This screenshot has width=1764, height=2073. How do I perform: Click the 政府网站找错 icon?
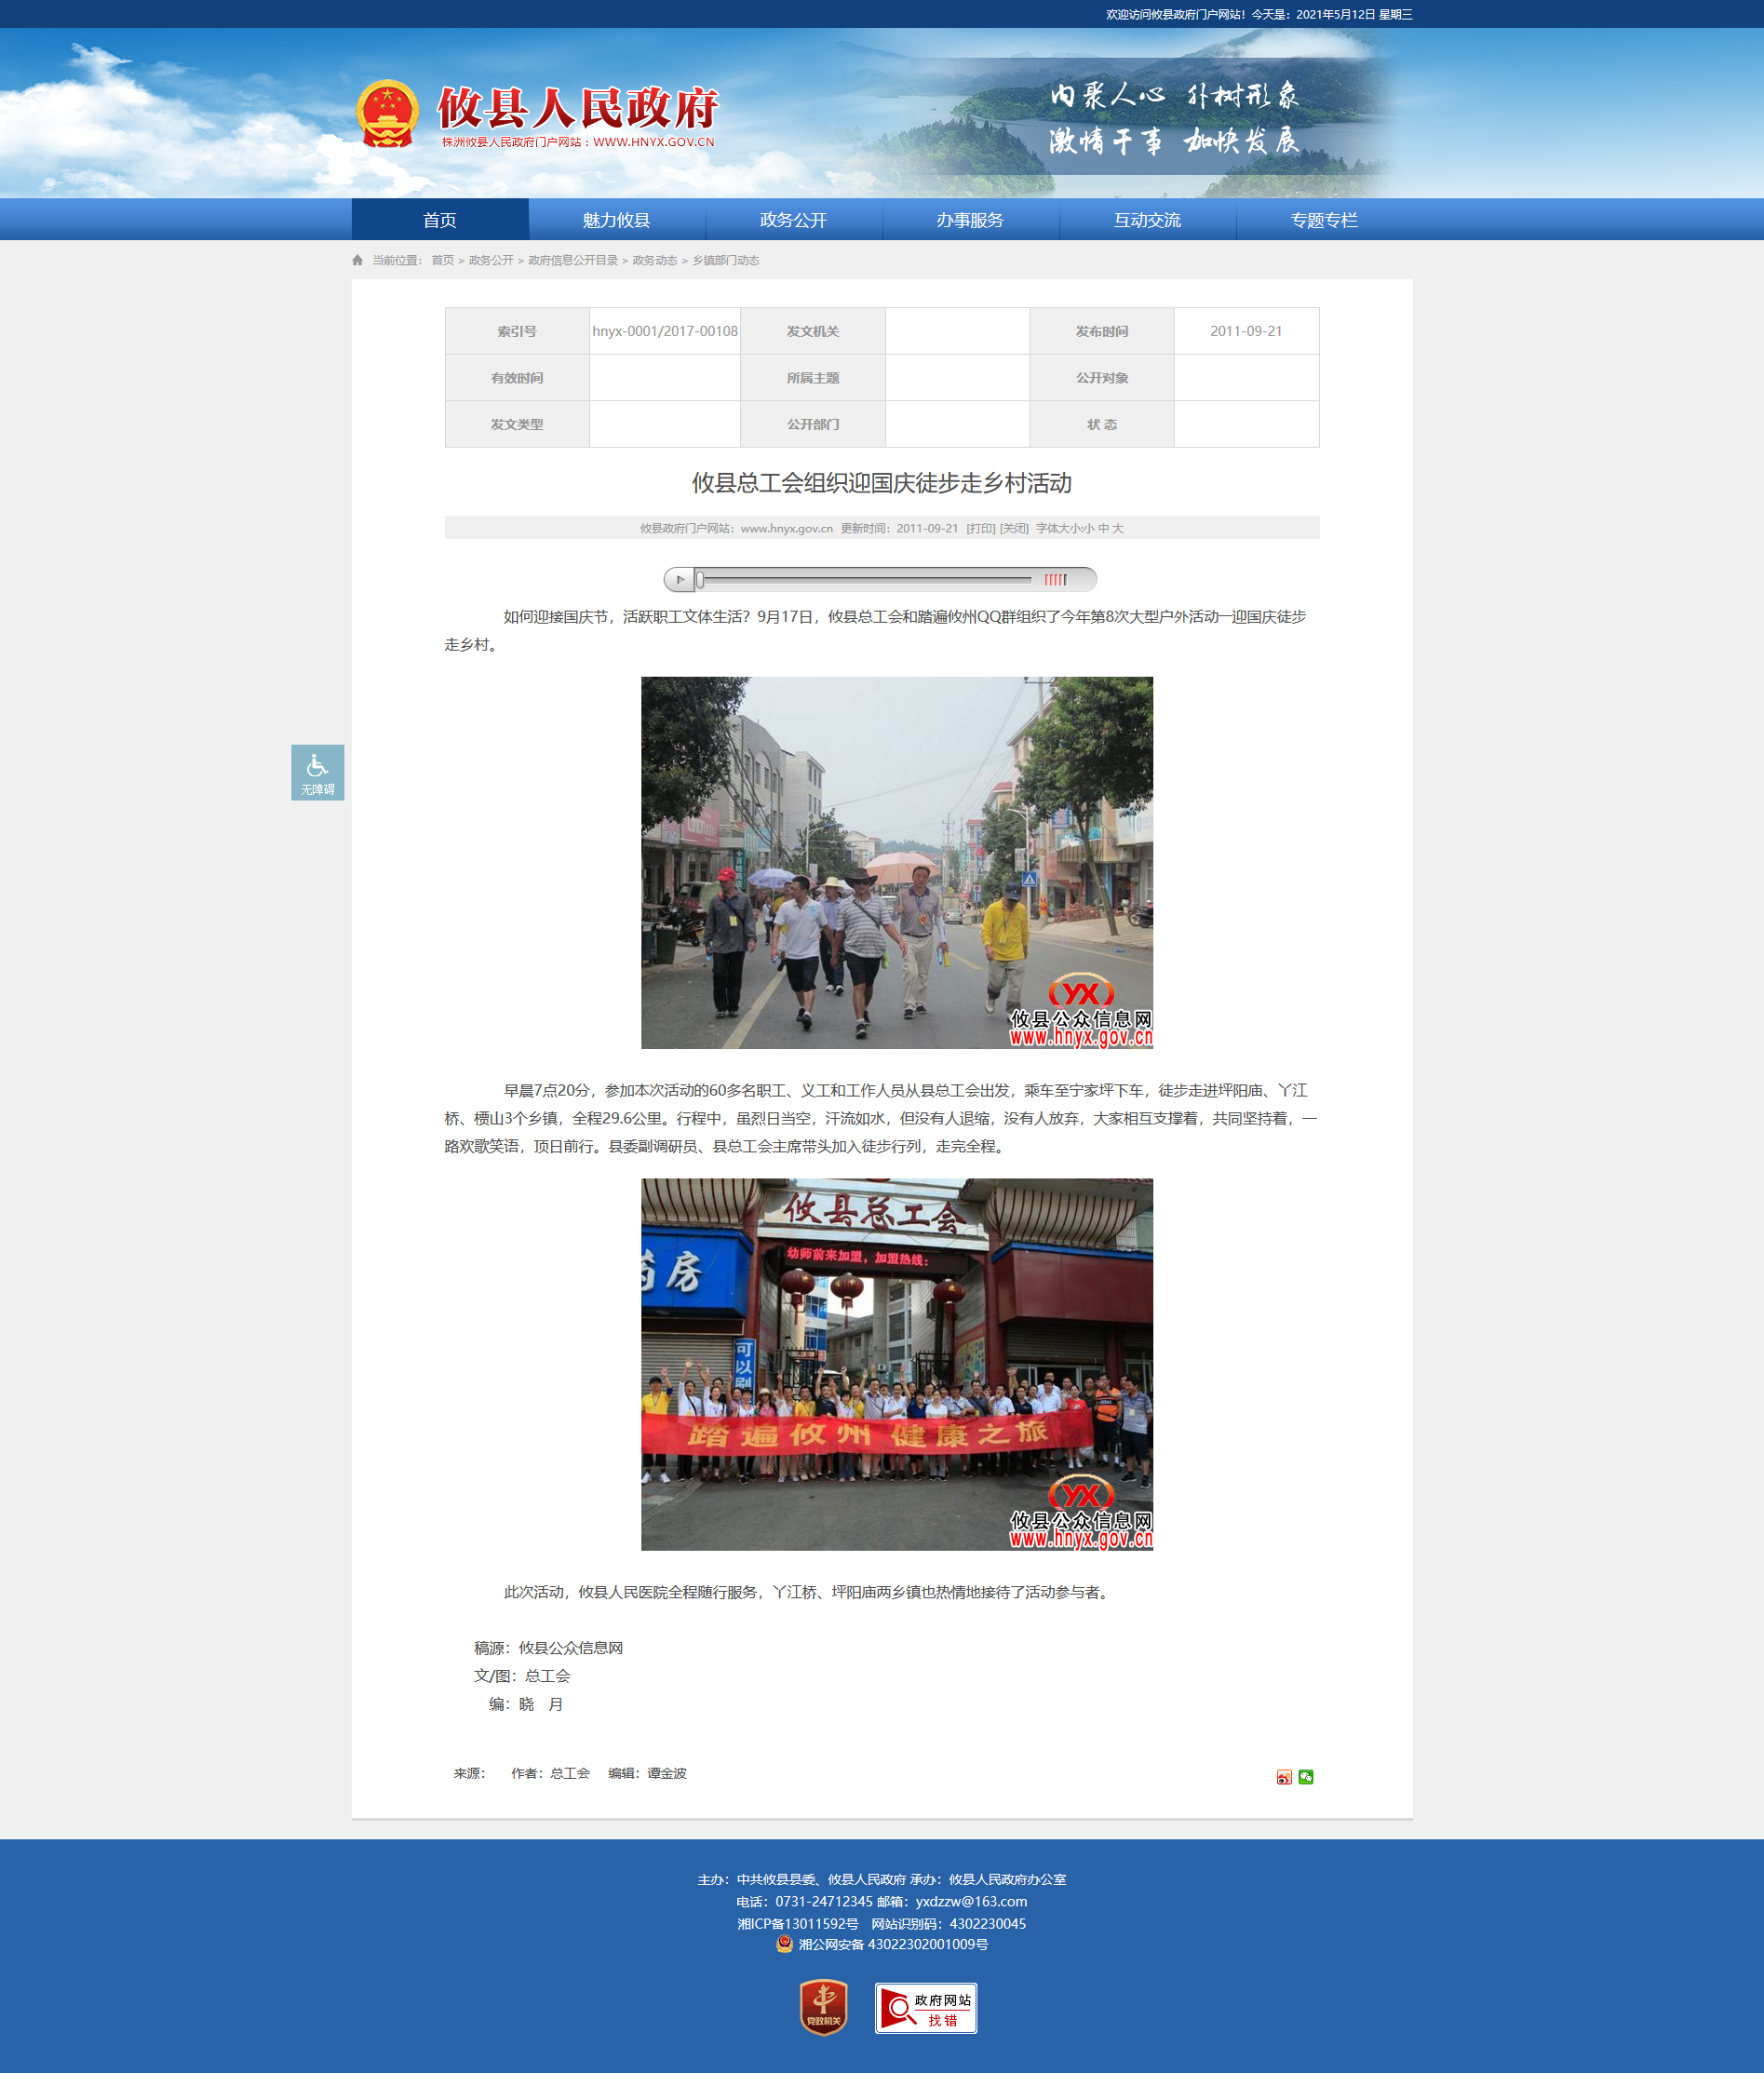tap(926, 2008)
